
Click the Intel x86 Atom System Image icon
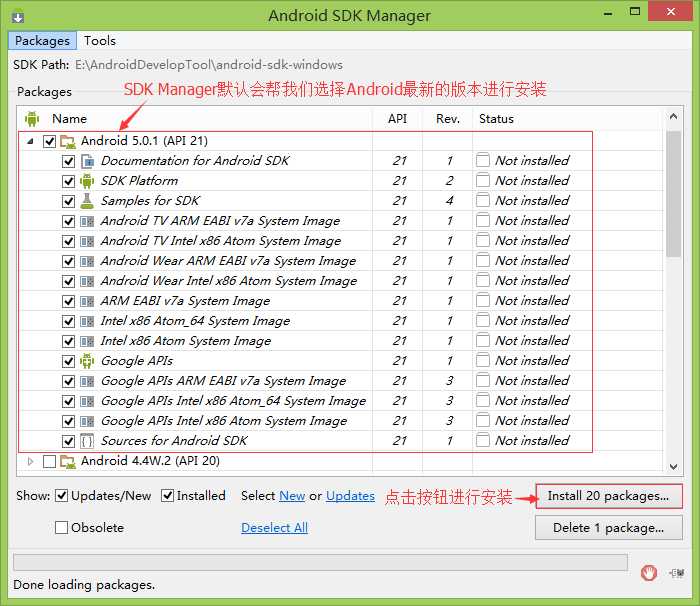click(x=88, y=341)
